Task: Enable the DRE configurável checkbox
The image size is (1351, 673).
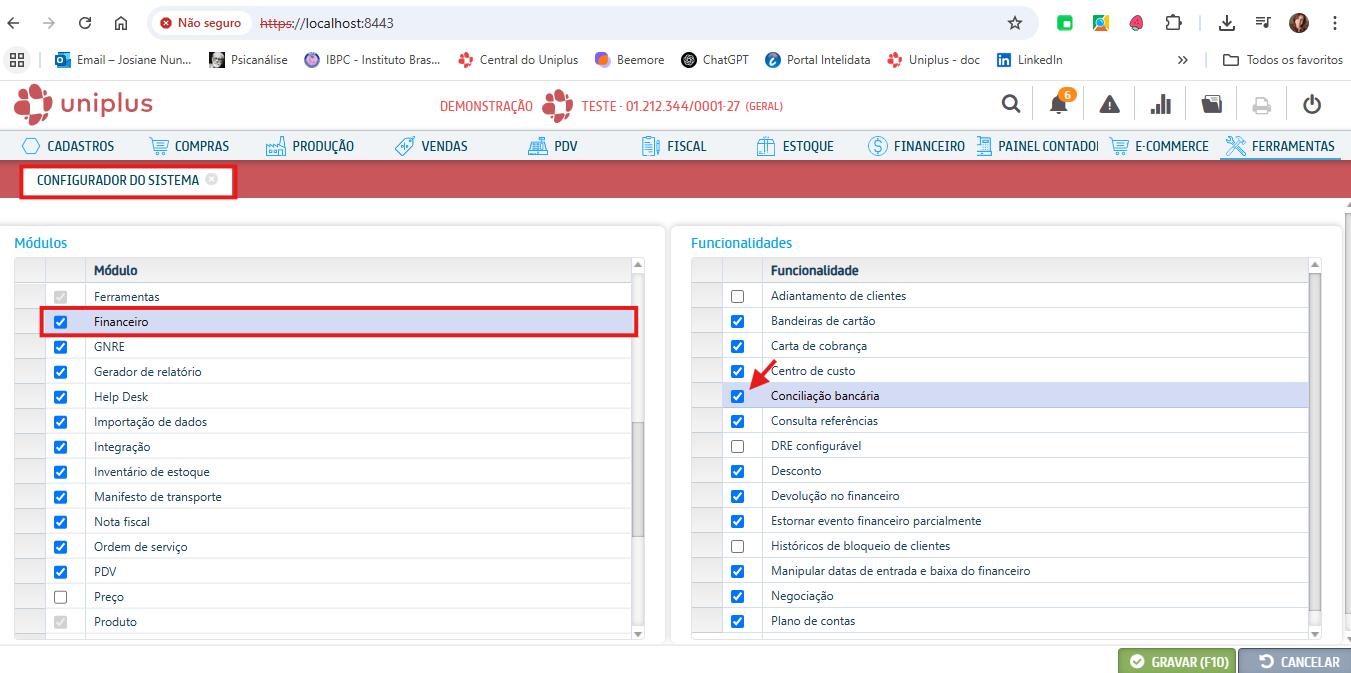Action: (x=737, y=446)
